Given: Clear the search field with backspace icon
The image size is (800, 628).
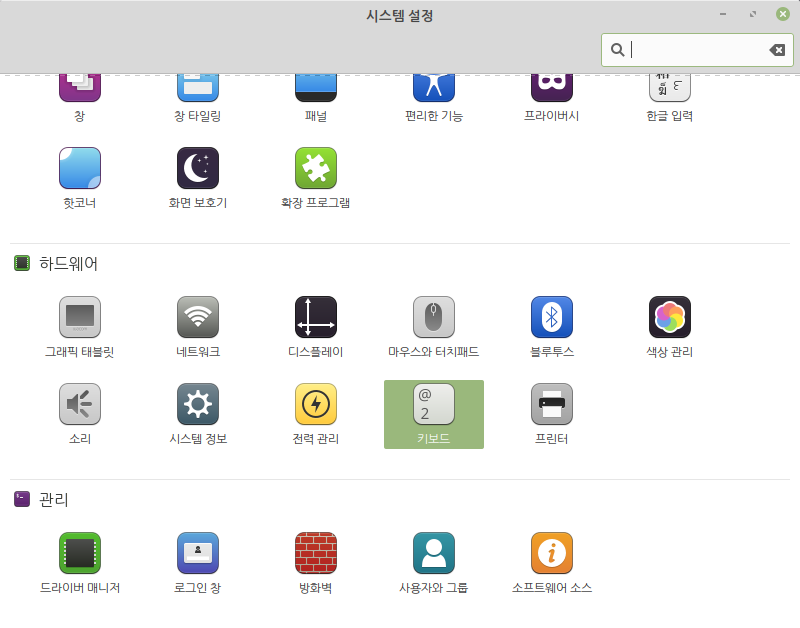Looking at the screenshot, I should [x=777, y=50].
